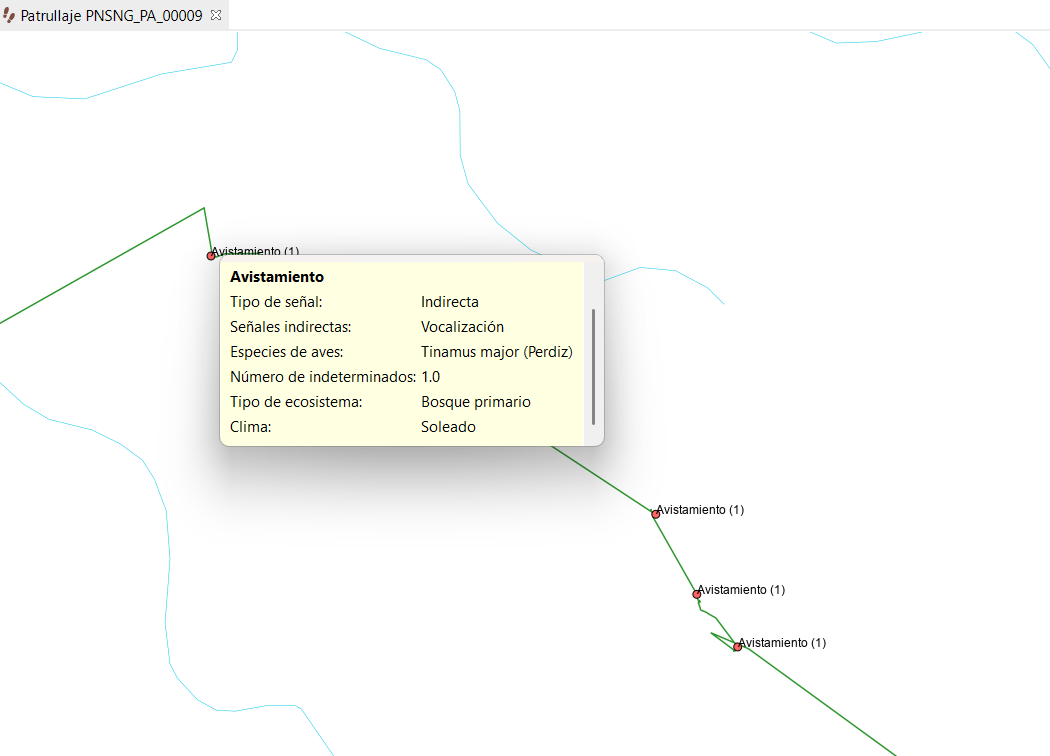Image resolution: width=1050 pixels, height=756 pixels.
Task: Click the southernmost red sighting marker
Action: pyautogui.click(x=737, y=647)
